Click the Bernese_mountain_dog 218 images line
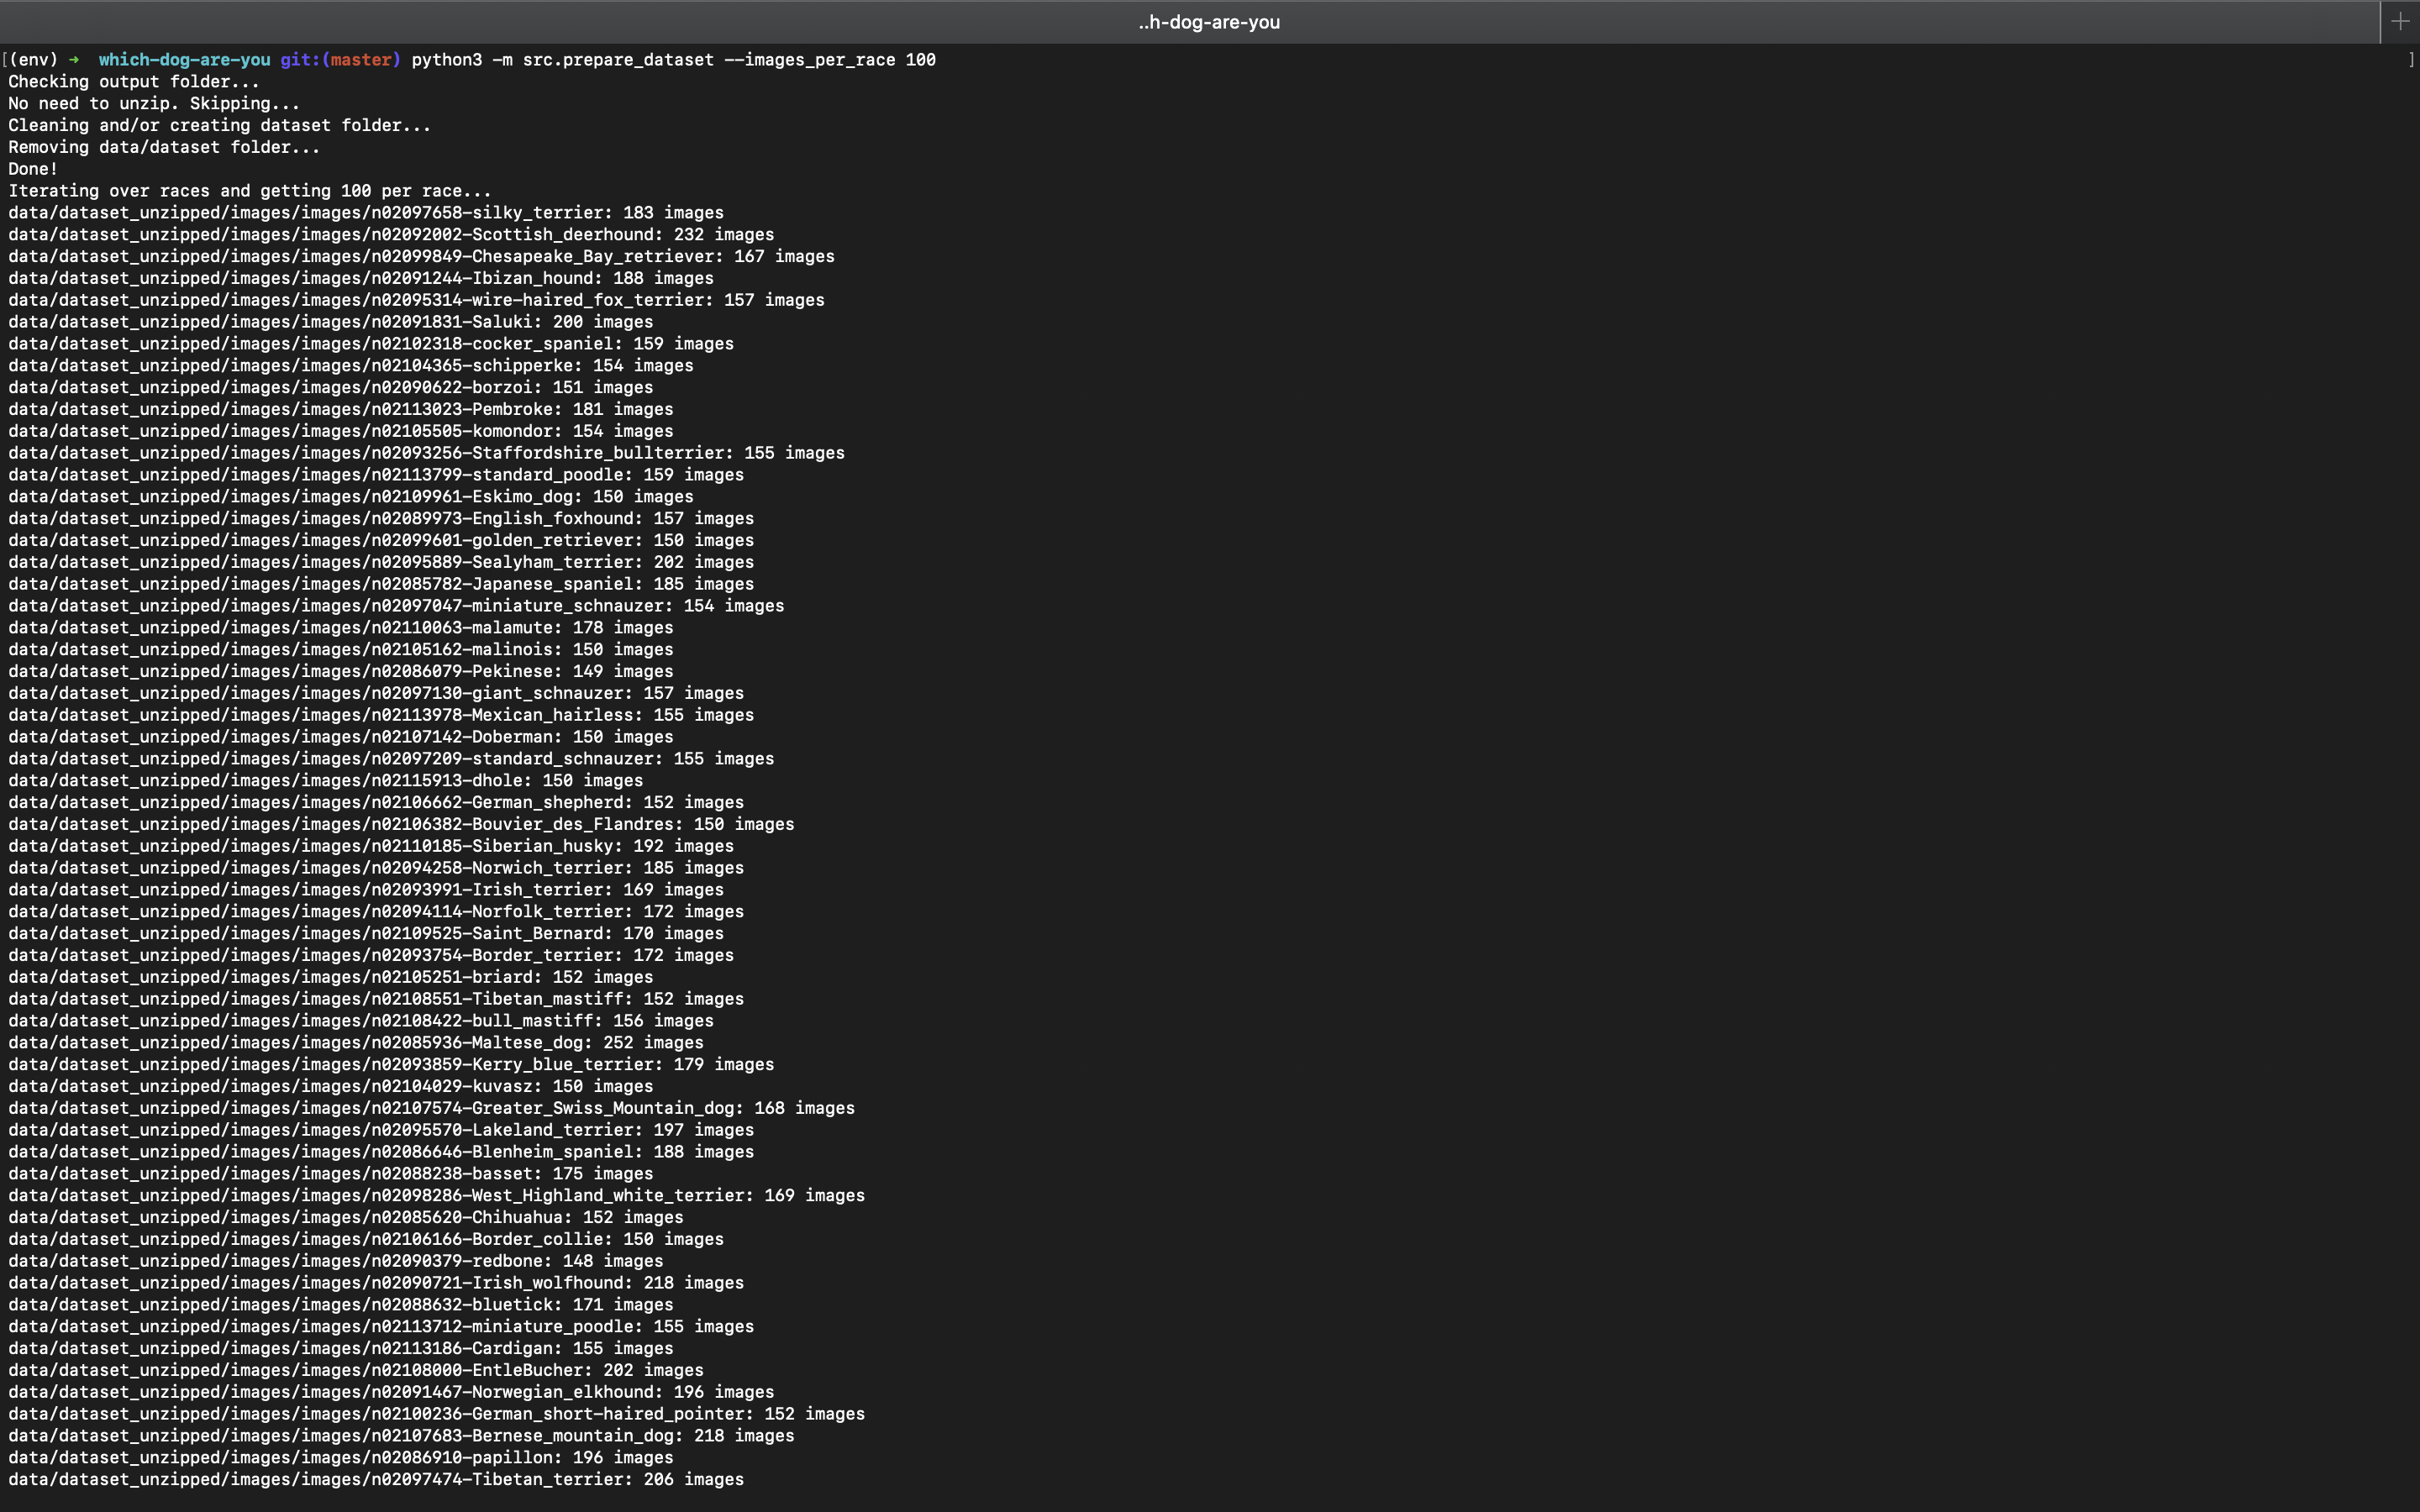The image size is (2420, 1512). pos(401,1435)
